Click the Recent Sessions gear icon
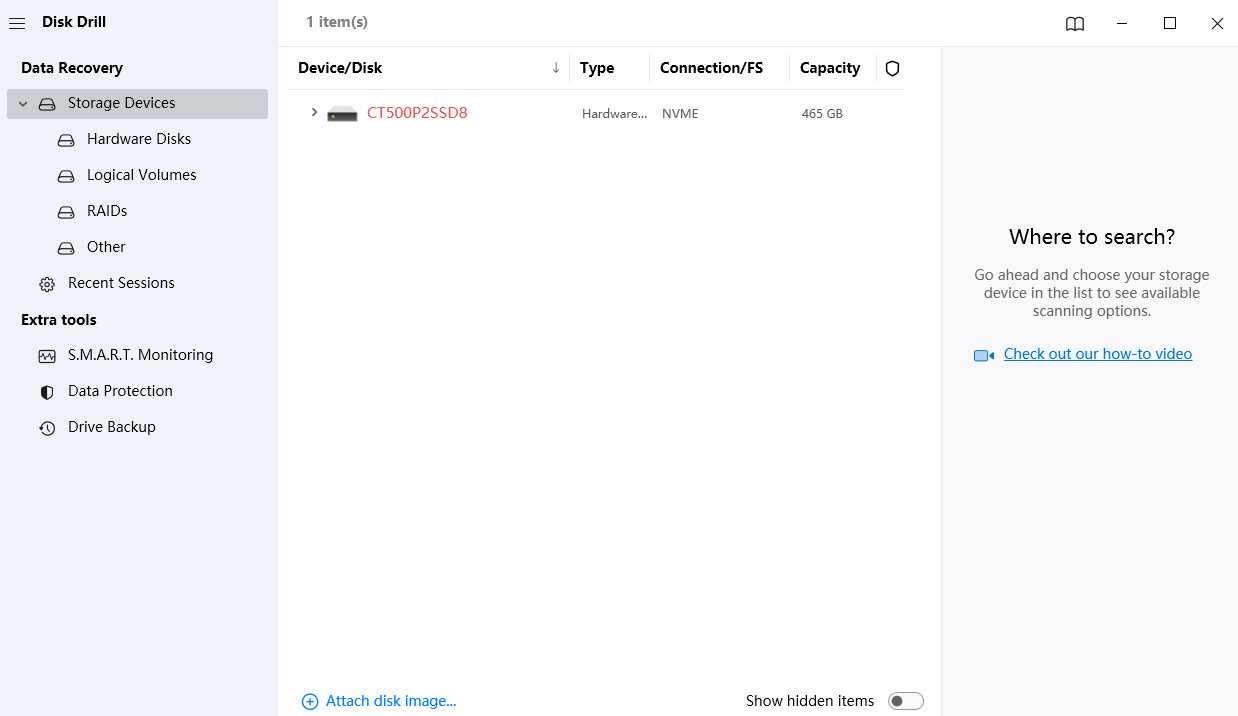The image size is (1238, 716). click(x=47, y=284)
